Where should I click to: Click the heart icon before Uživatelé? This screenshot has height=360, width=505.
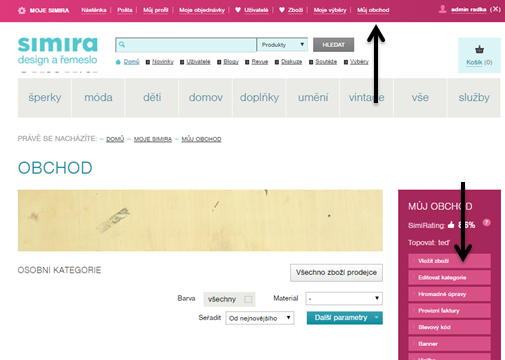click(238, 10)
